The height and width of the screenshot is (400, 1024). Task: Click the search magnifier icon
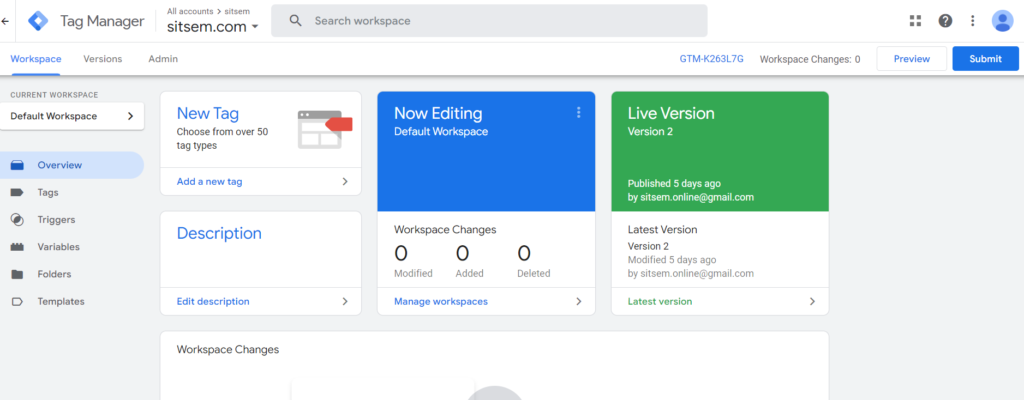click(x=296, y=21)
